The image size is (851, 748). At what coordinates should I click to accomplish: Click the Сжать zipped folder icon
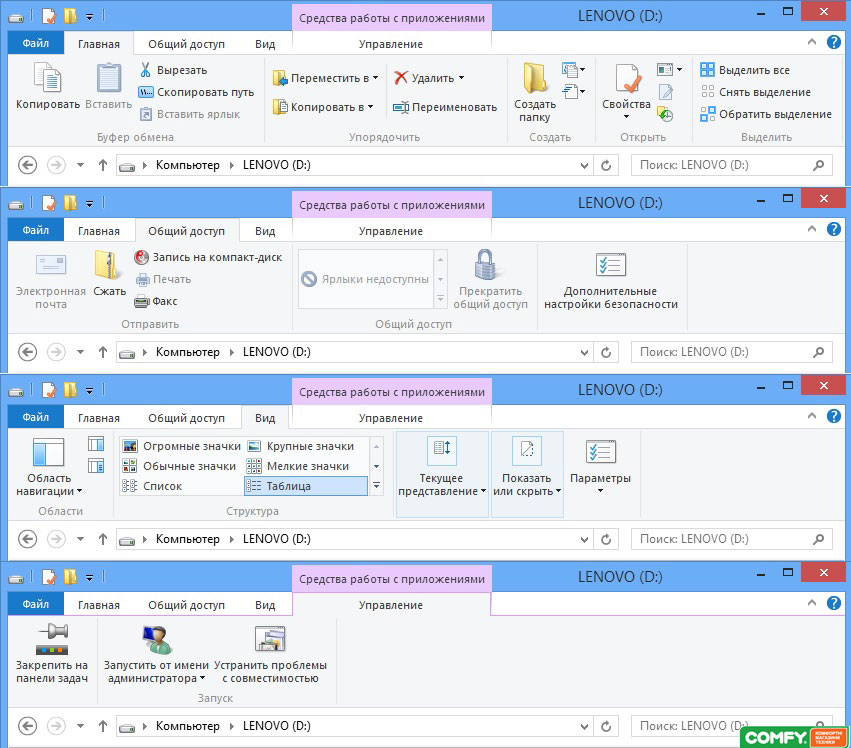(x=109, y=265)
